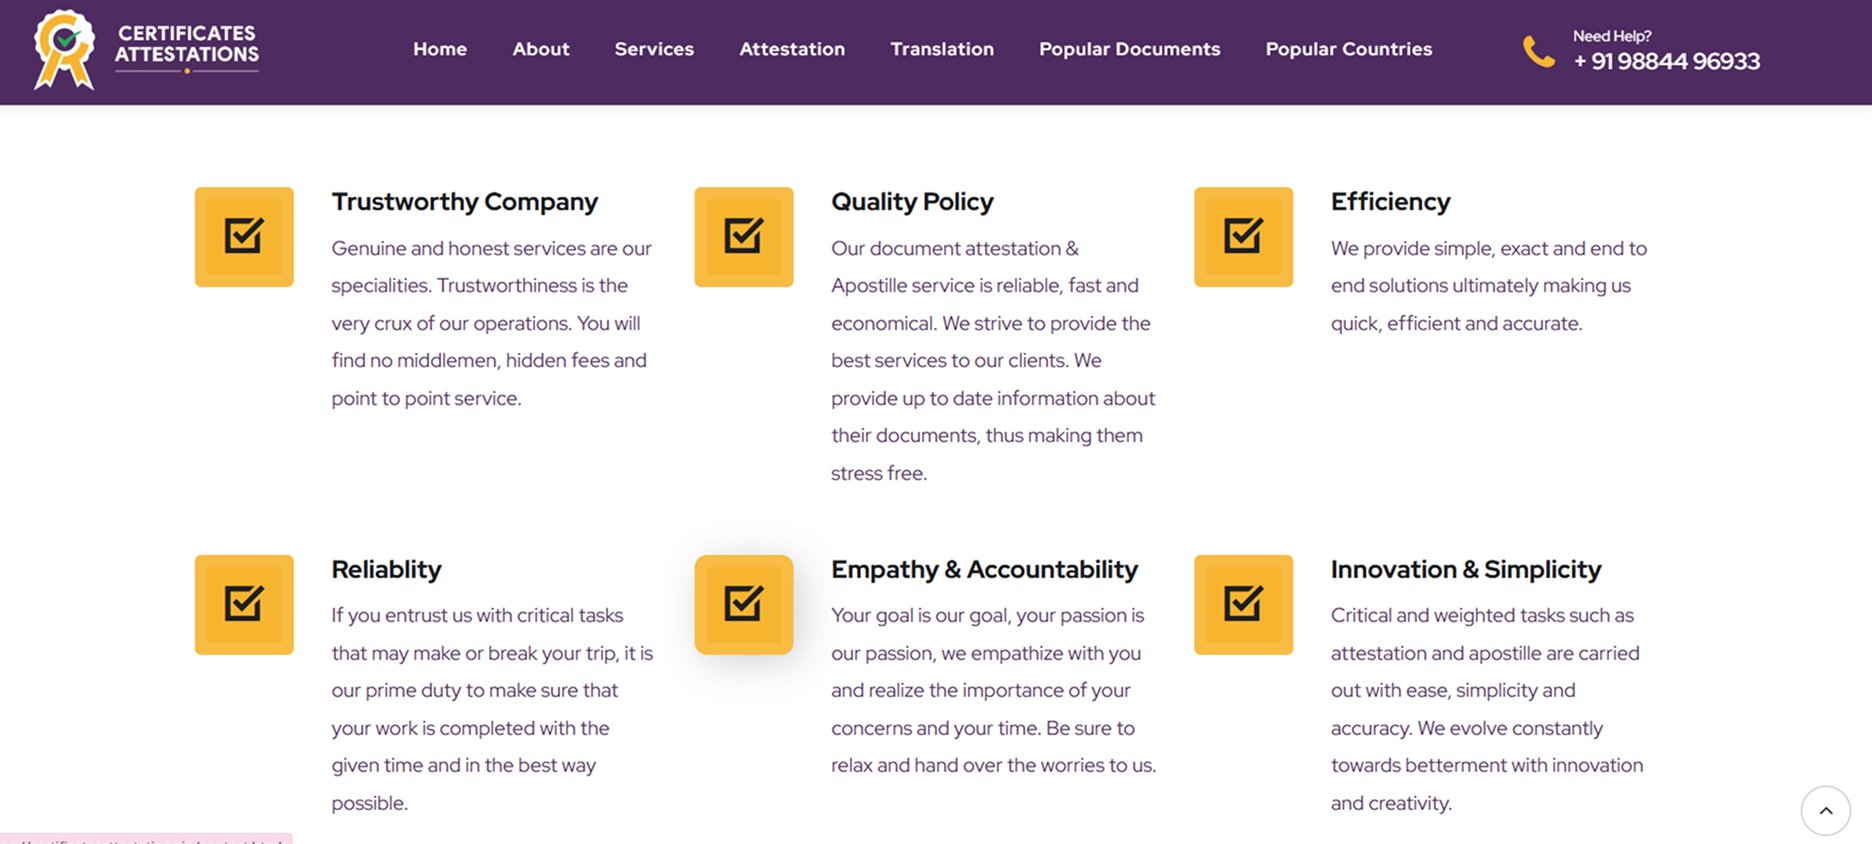This screenshot has width=1872, height=844.
Task: Click the Trustworthy Company heading
Action: point(465,202)
